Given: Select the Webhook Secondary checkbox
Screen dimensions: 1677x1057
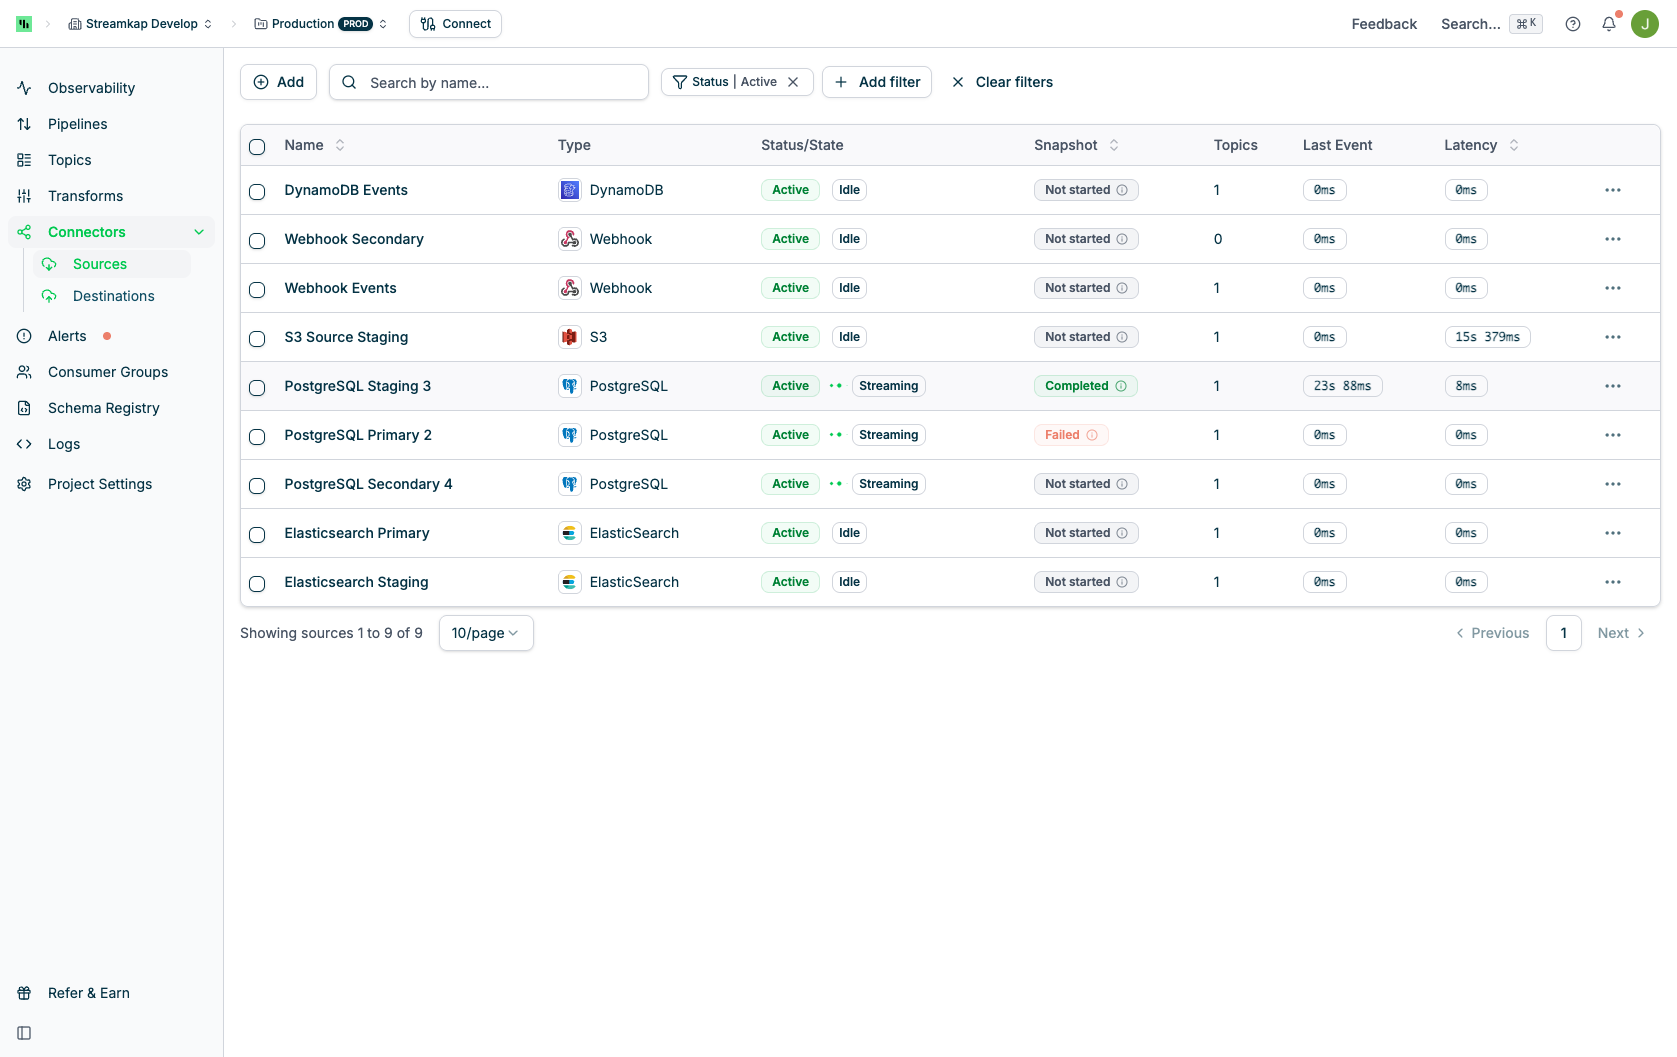Looking at the screenshot, I should pos(257,241).
